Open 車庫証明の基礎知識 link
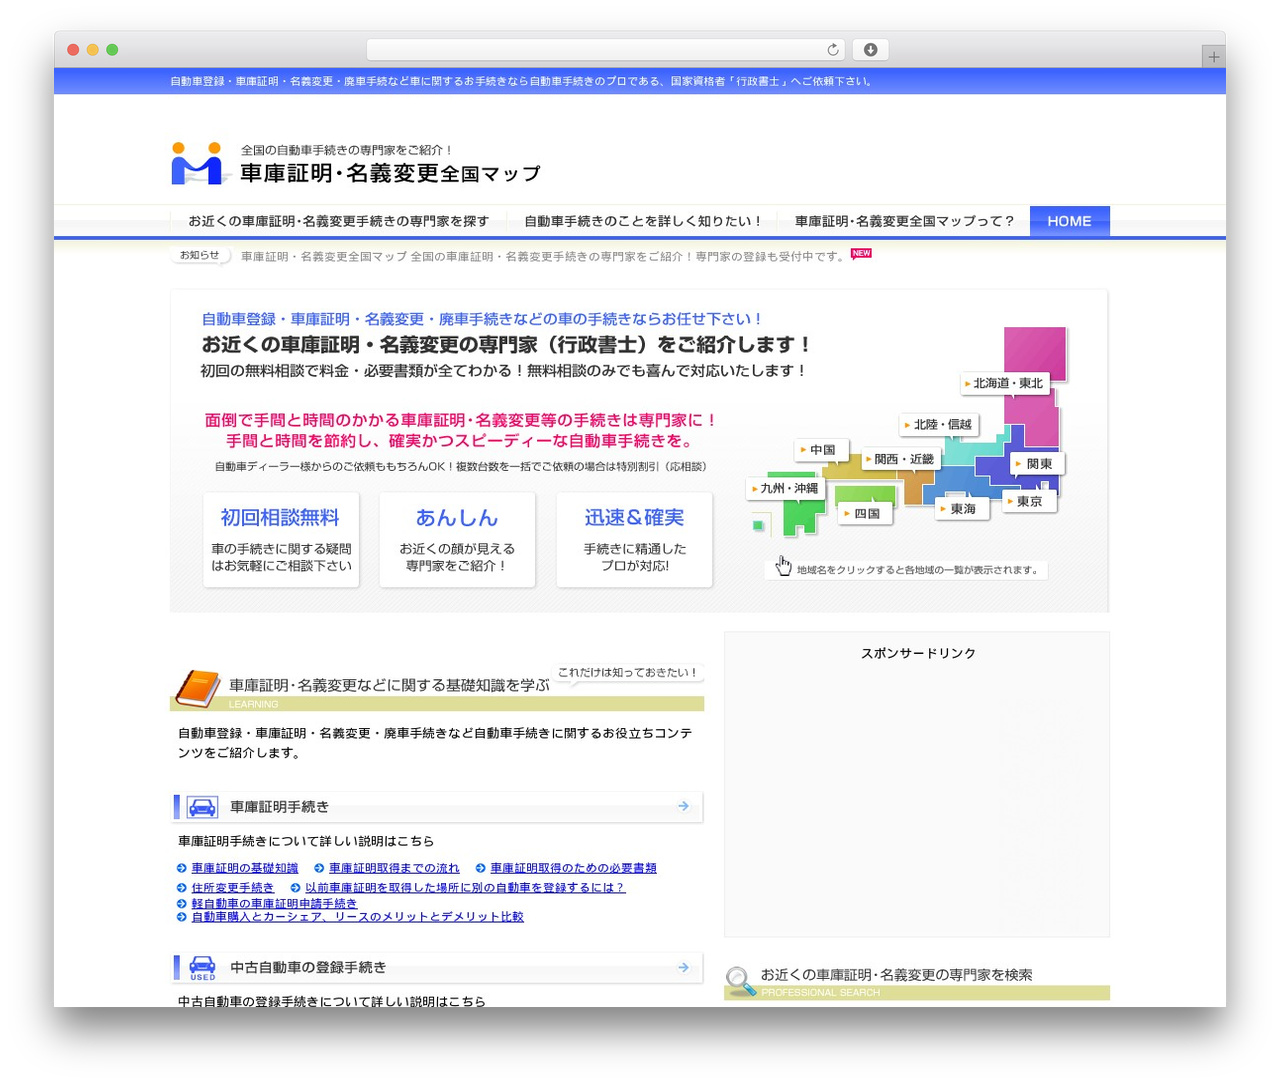The image size is (1280, 1084). click(245, 868)
